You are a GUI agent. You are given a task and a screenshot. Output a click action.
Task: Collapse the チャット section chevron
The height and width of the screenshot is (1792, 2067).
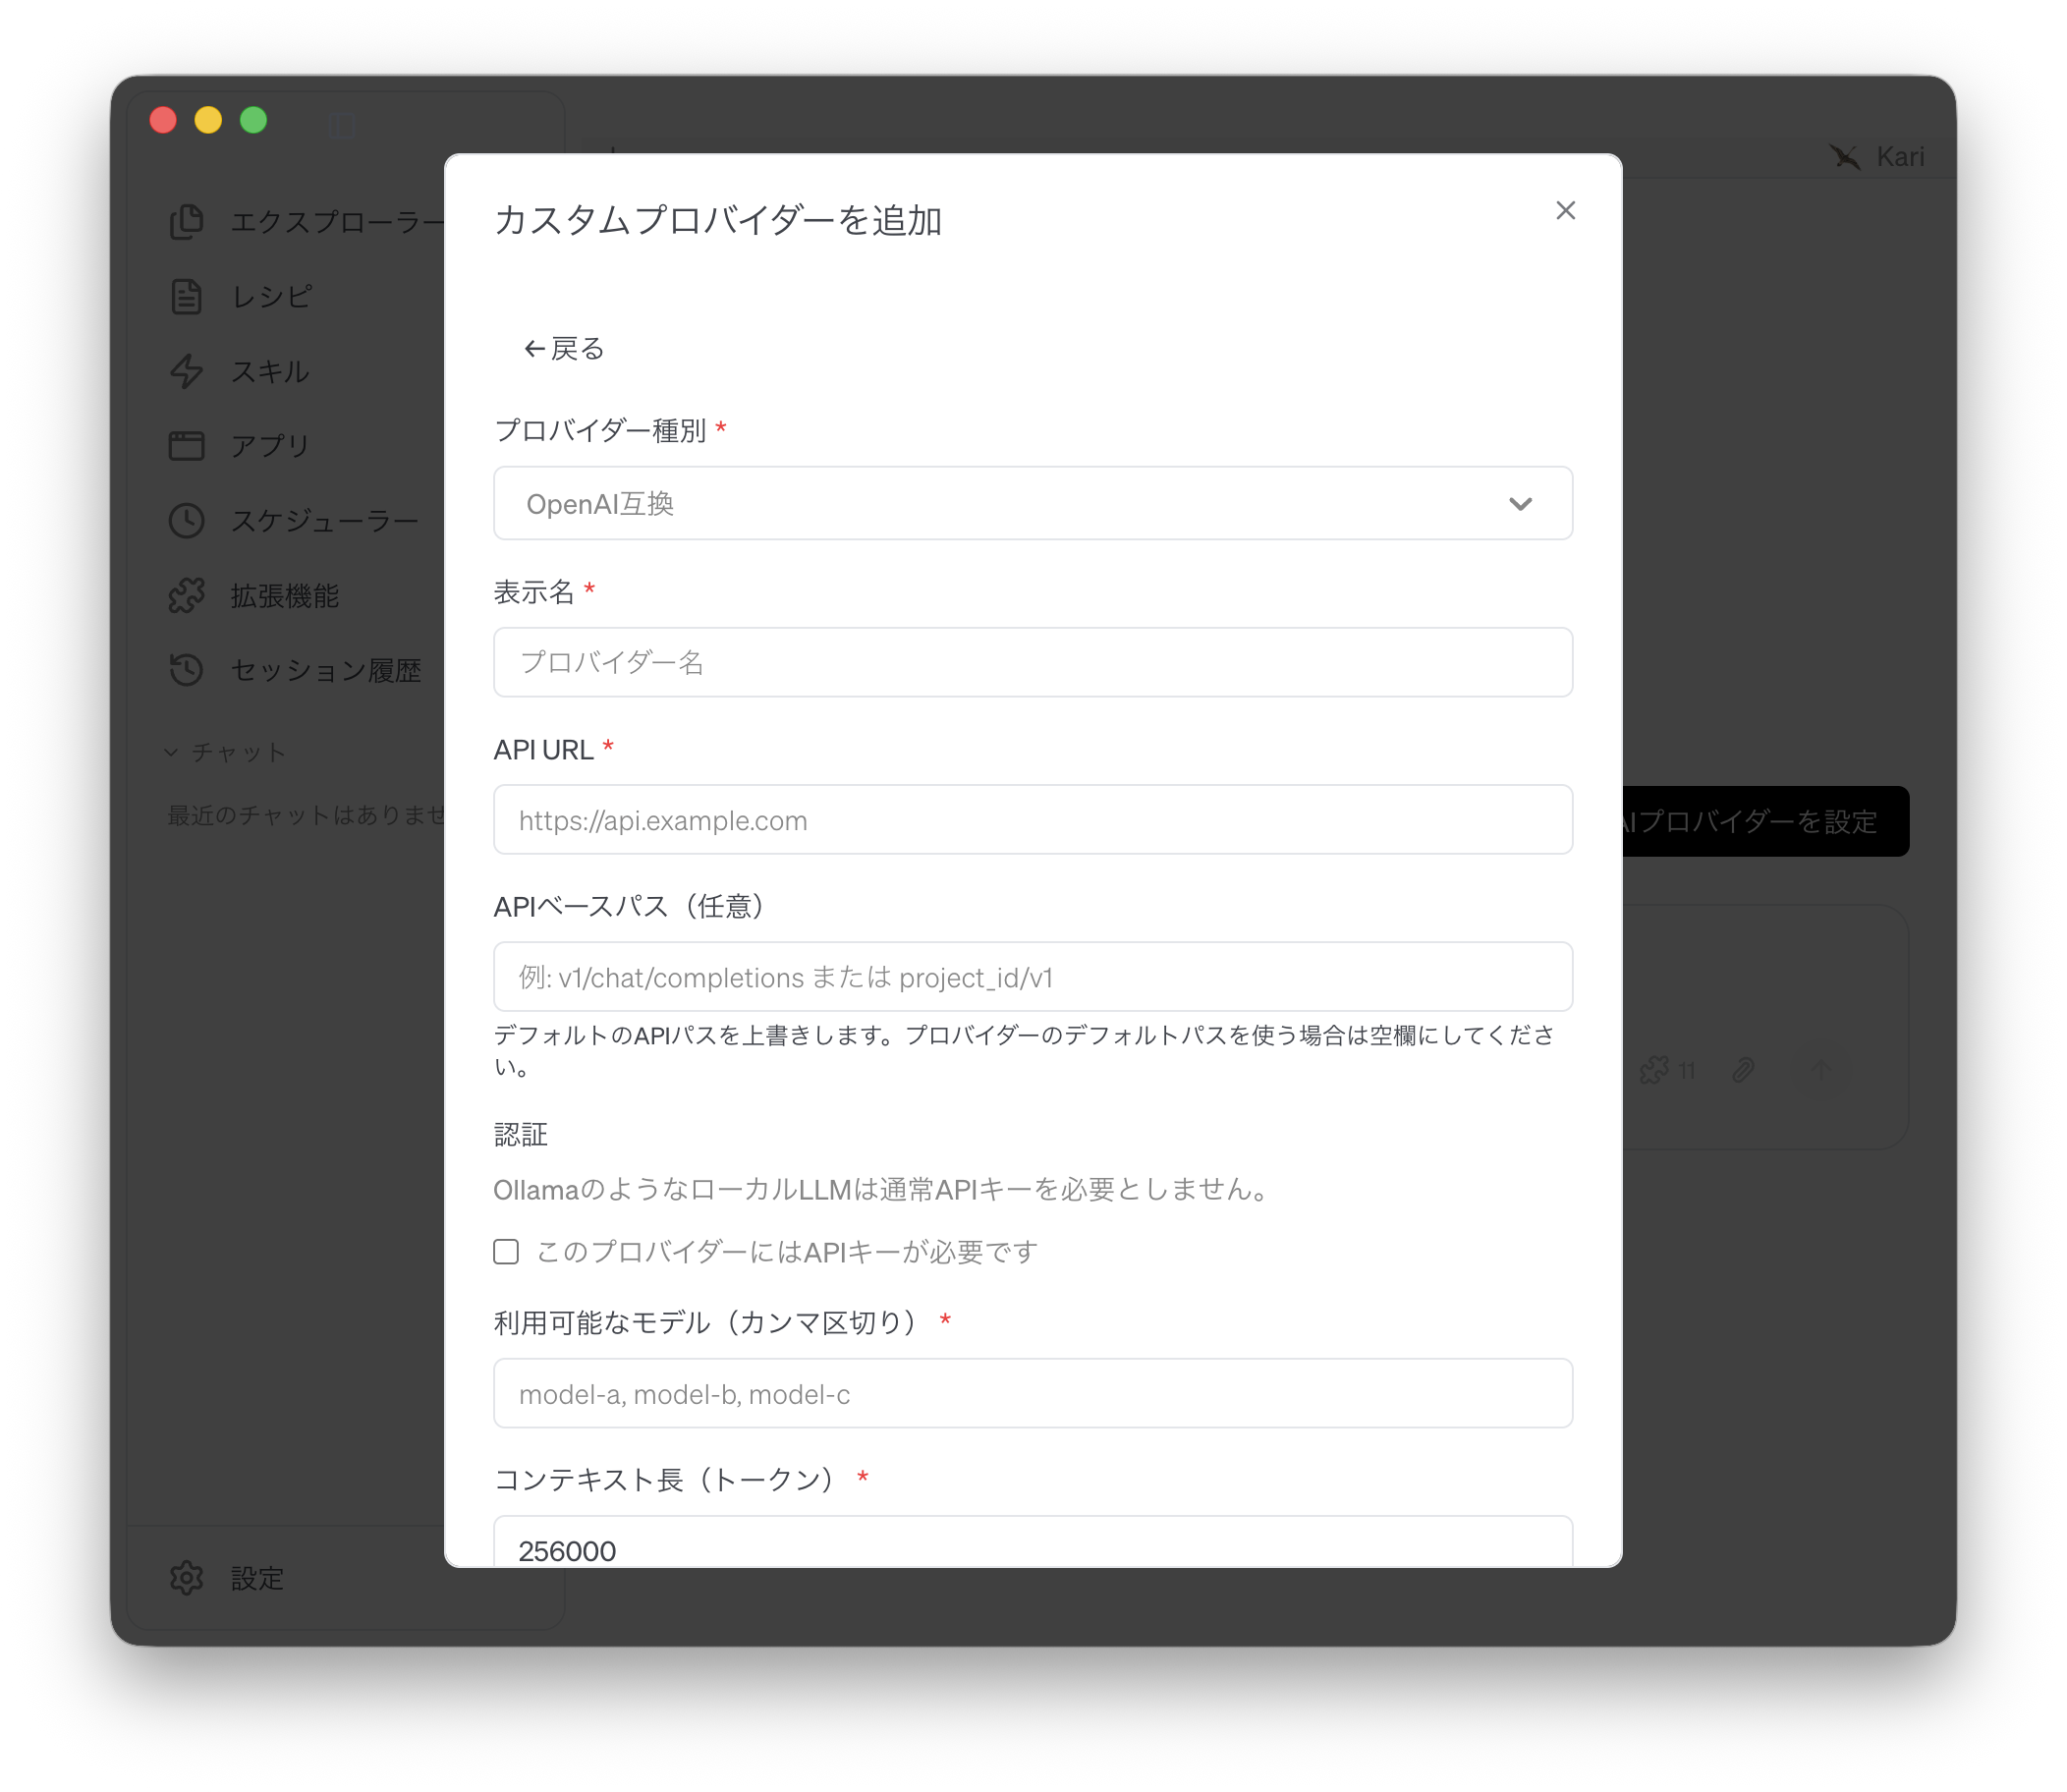coord(171,752)
